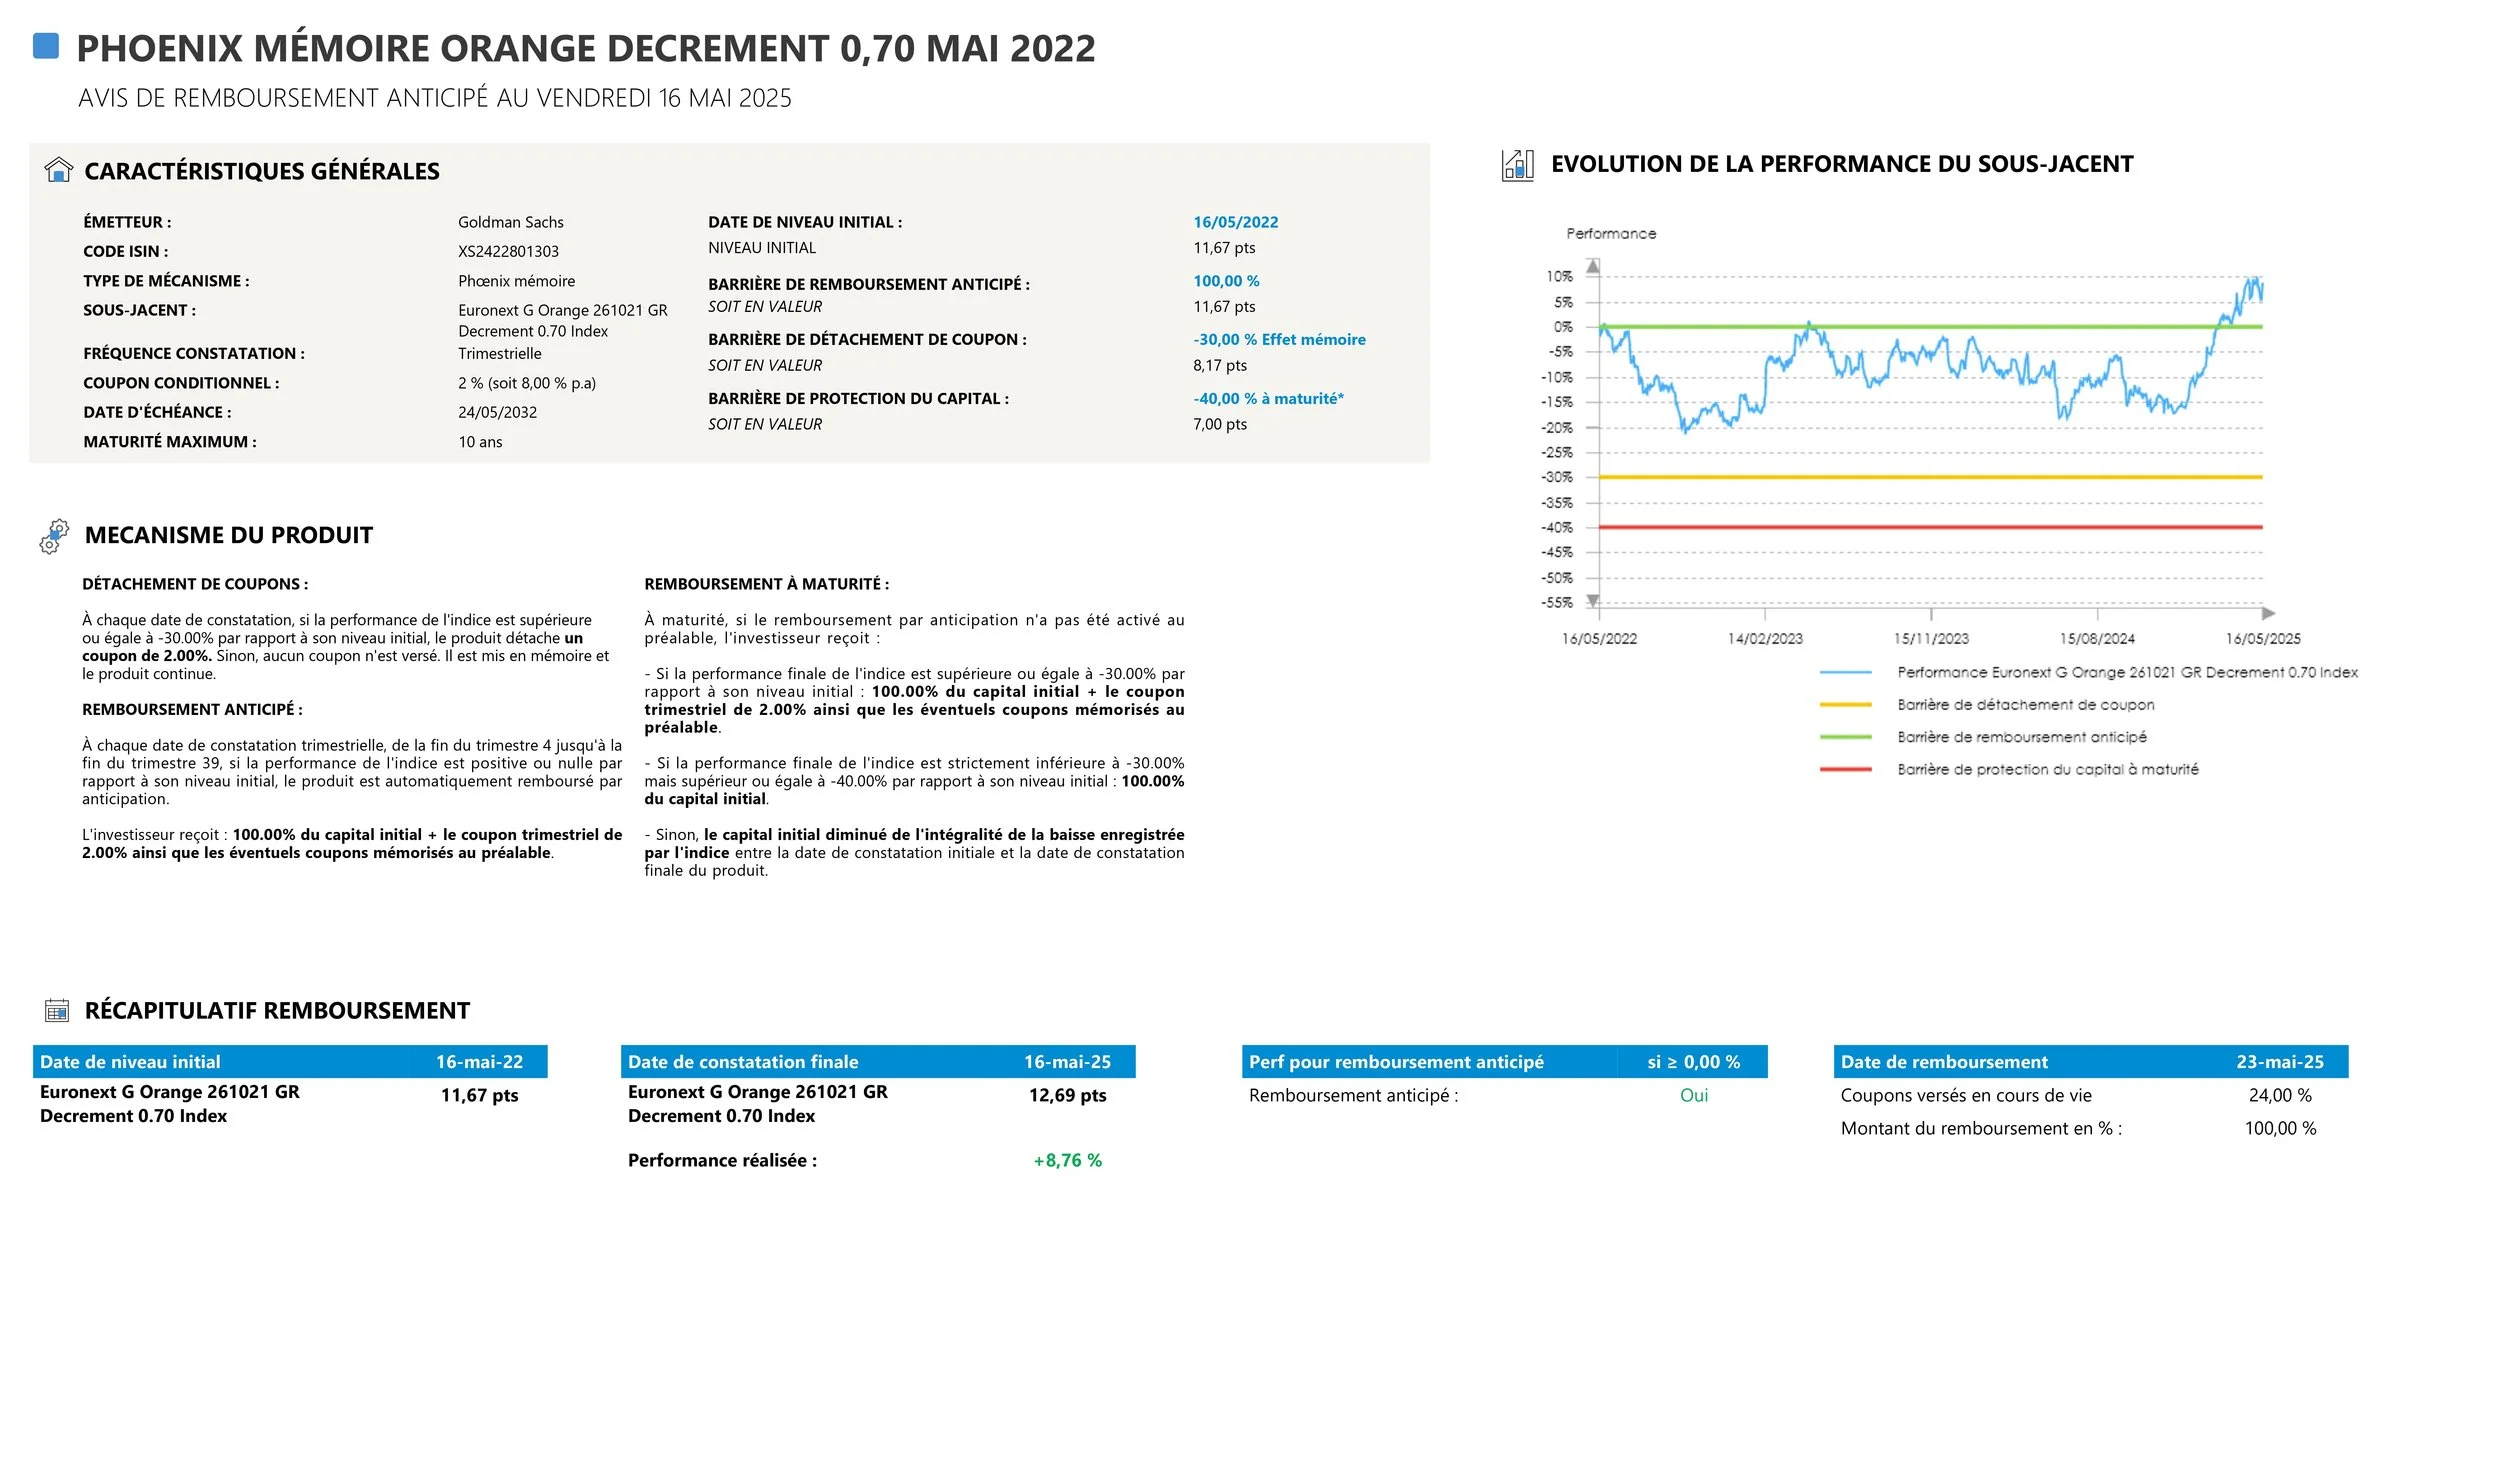This screenshot has width=2500, height=1474.
Task: Click the yellow coupon barrier legend swatch
Action: click(x=1845, y=705)
